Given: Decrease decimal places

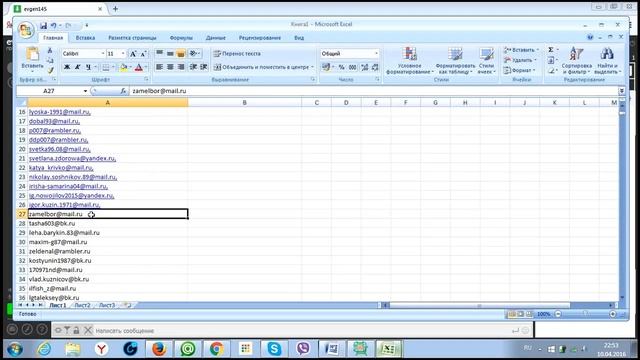Looking at the screenshot, I should [x=375, y=67].
